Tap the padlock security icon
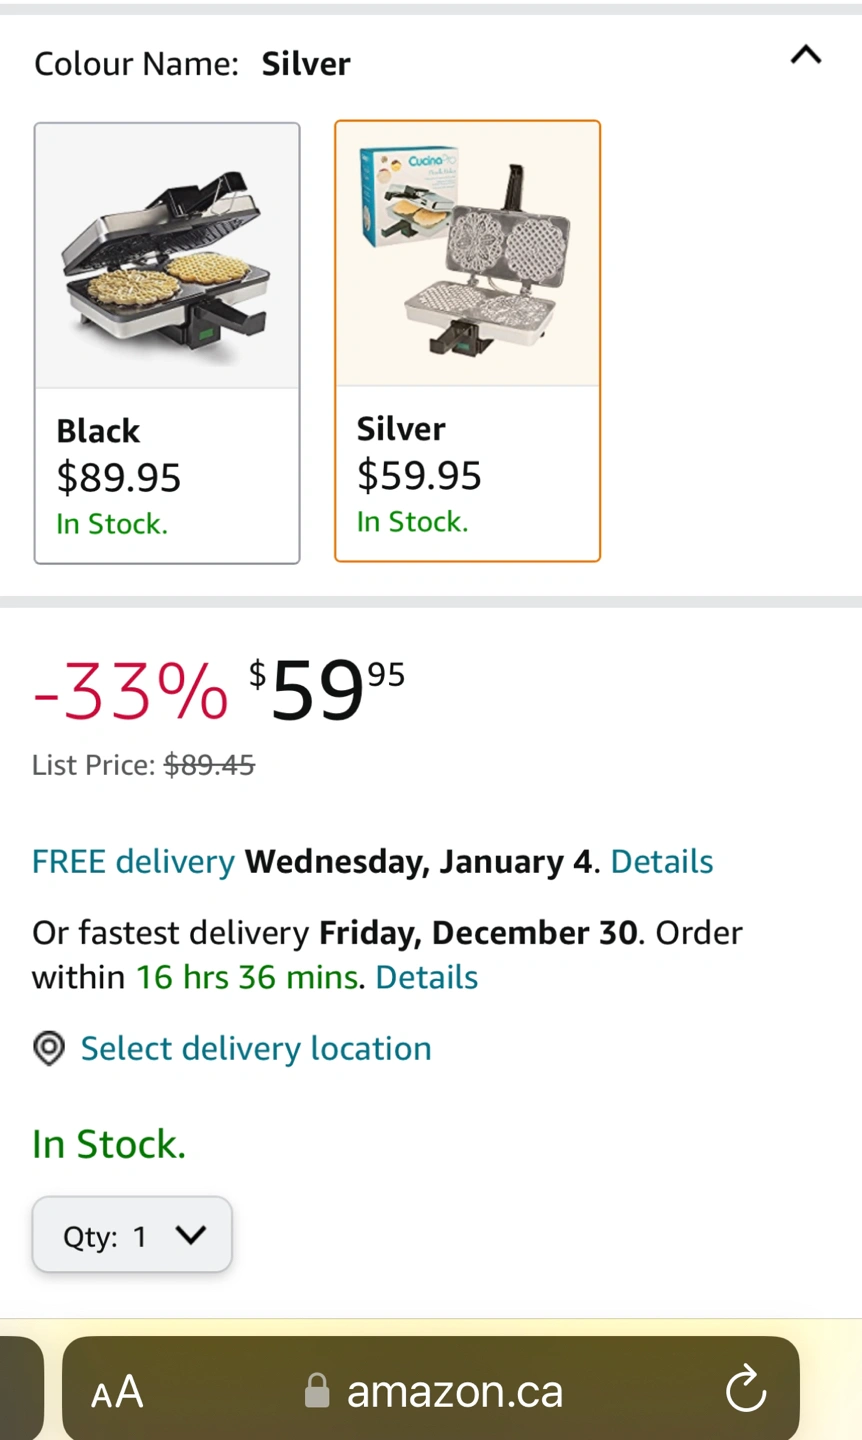862x1440 pixels. click(317, 1390)
